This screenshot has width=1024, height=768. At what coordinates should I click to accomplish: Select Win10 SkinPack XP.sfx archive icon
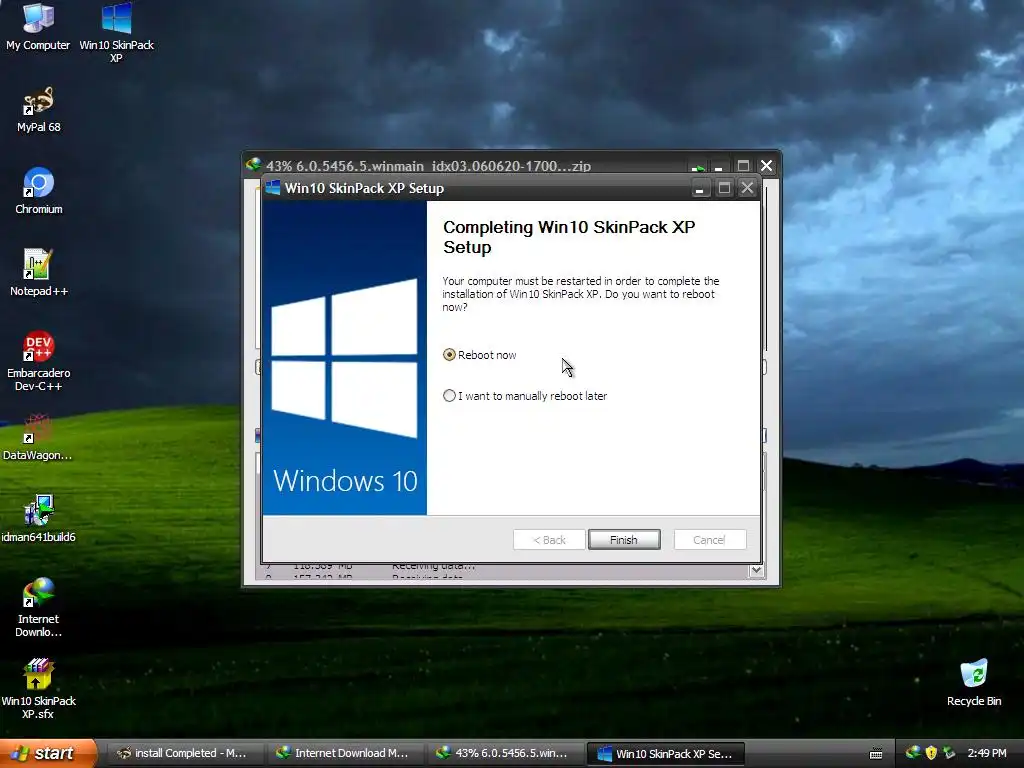[39, 690]
